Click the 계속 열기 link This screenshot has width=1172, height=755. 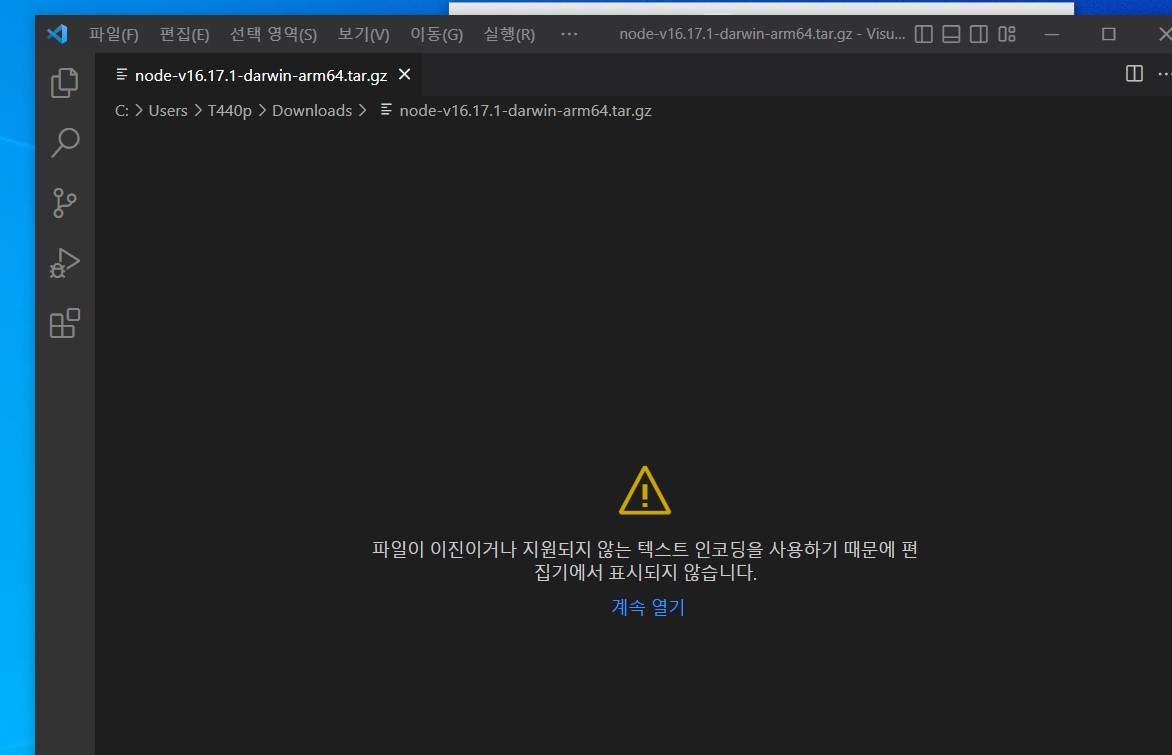point(648,606)
